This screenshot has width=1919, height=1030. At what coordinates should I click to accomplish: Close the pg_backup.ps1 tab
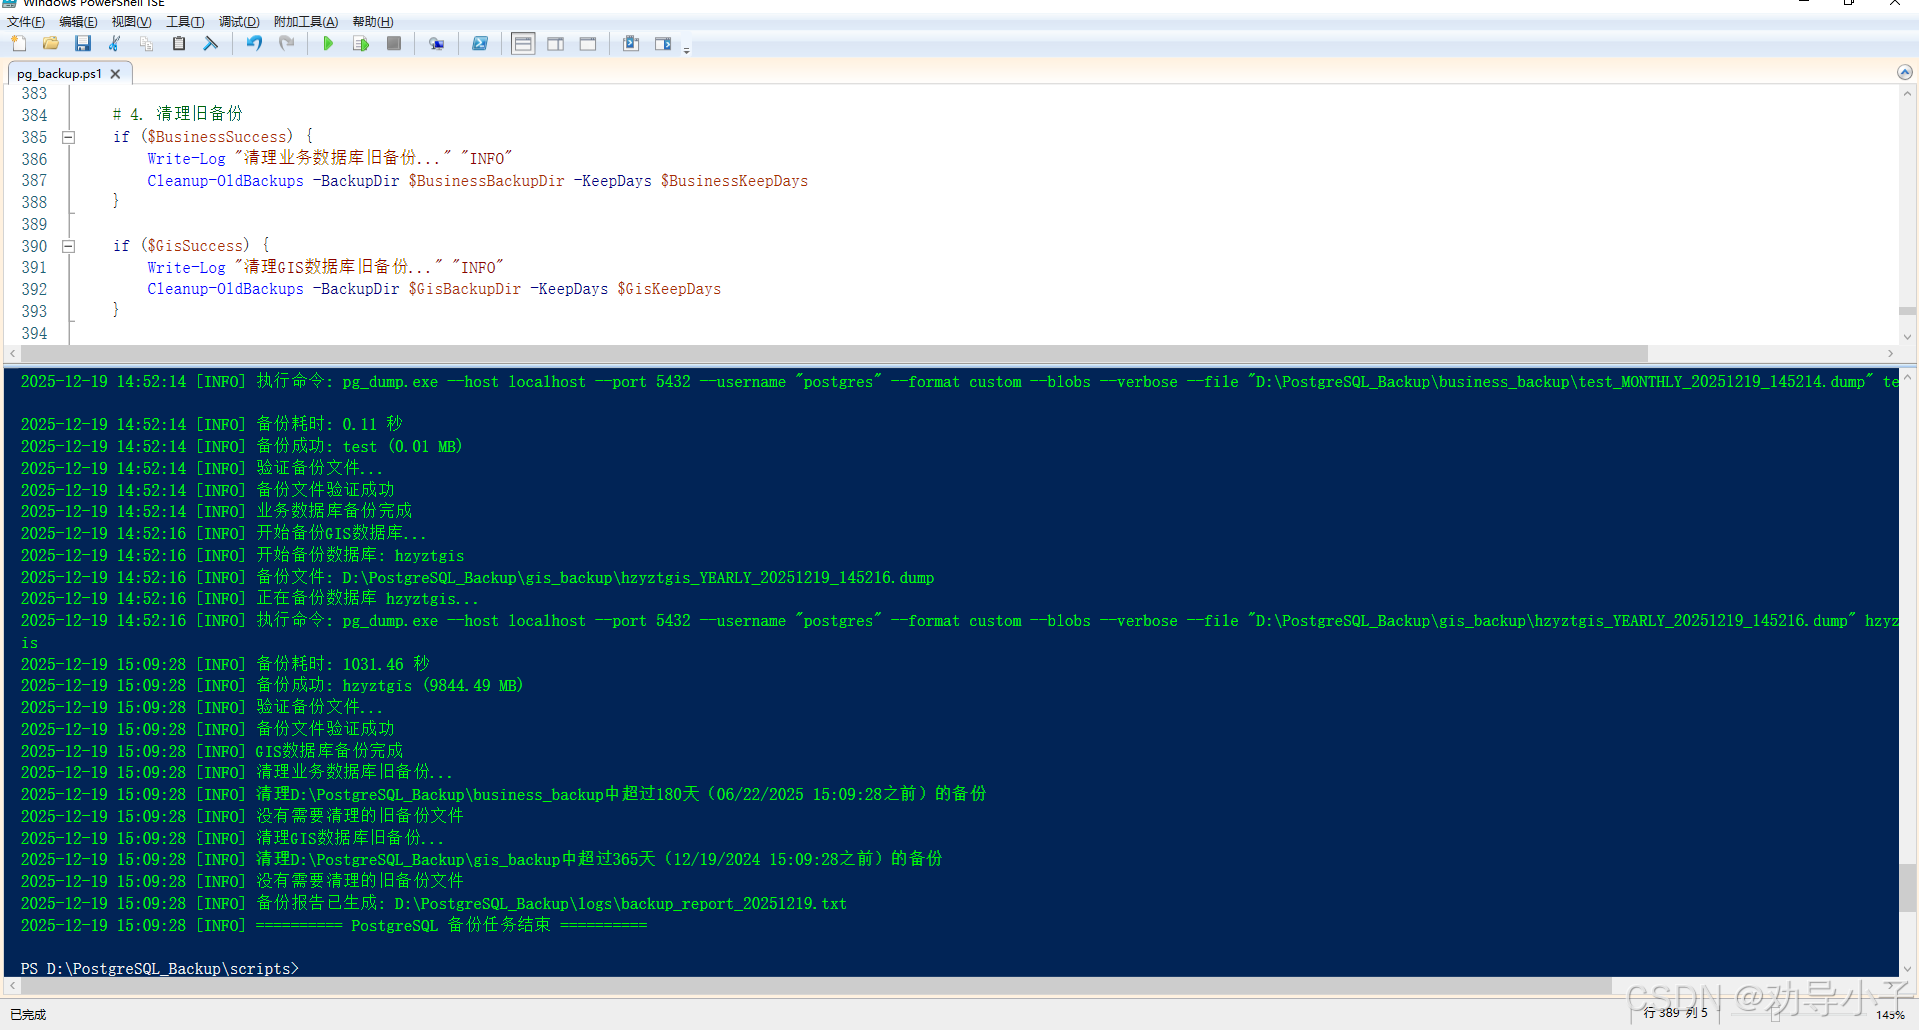pyautogui.click(x=115, y=74)
